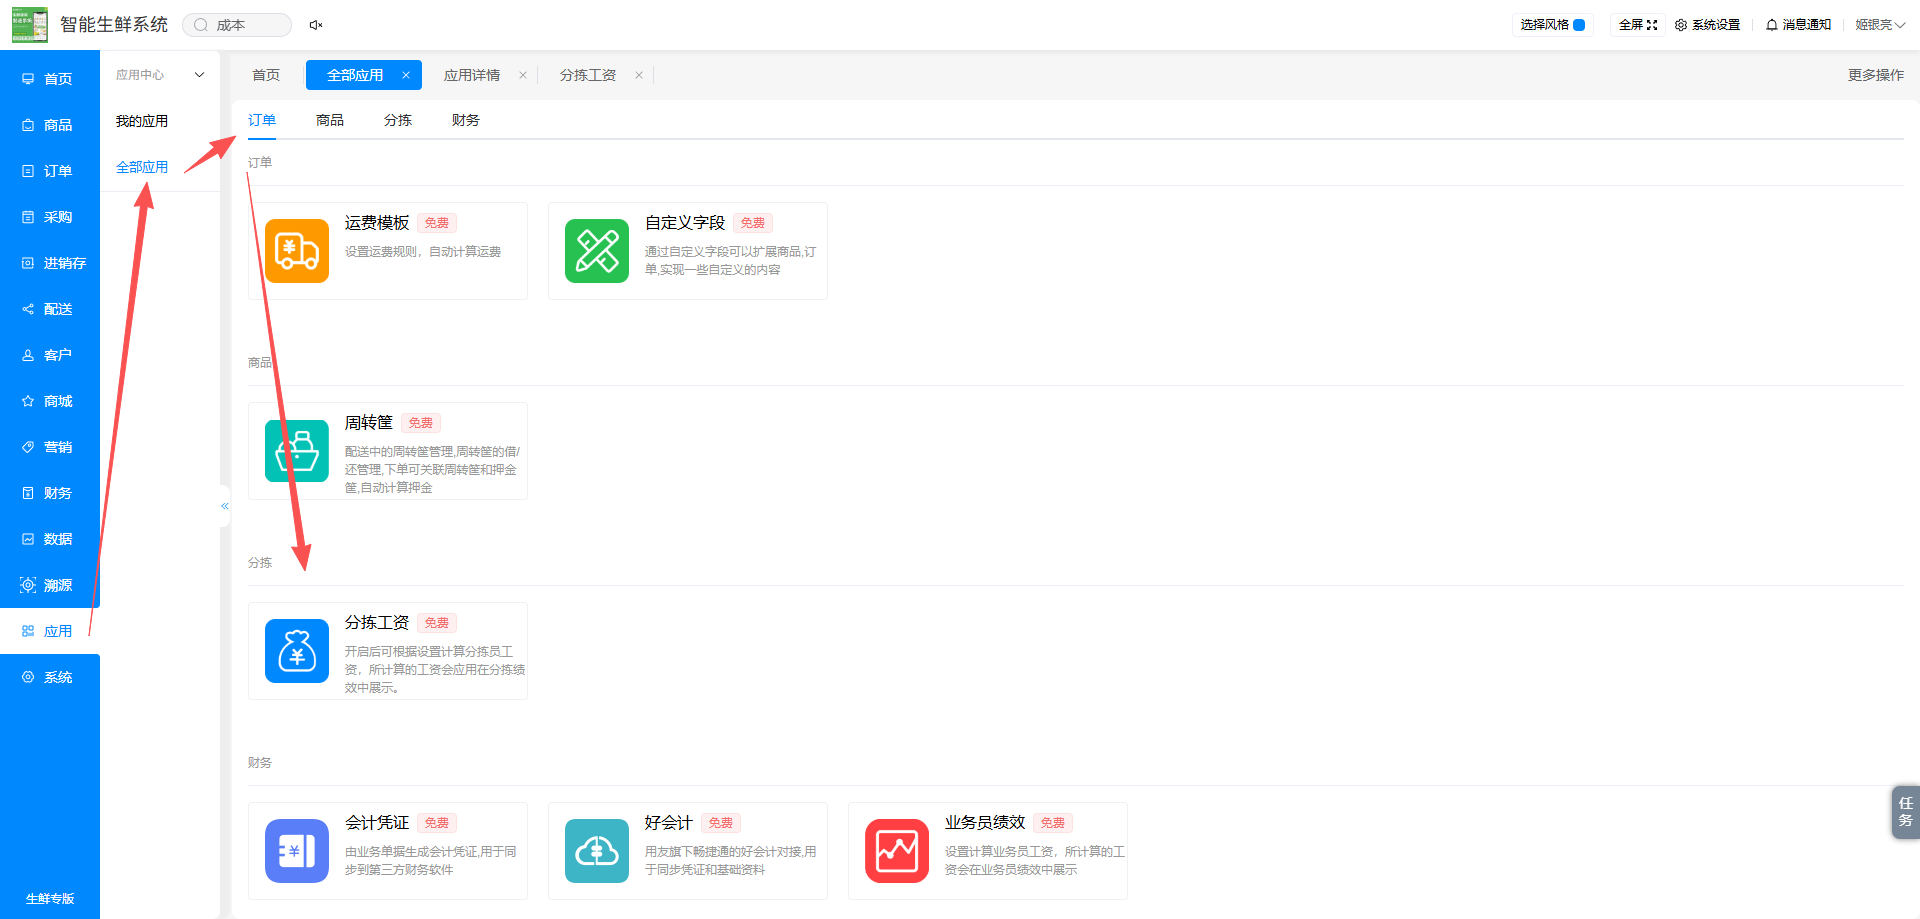This screenshot has width=1920, height=919.
Task: Open 配送 in the left sidebar
Action: [x=50, y=309]
